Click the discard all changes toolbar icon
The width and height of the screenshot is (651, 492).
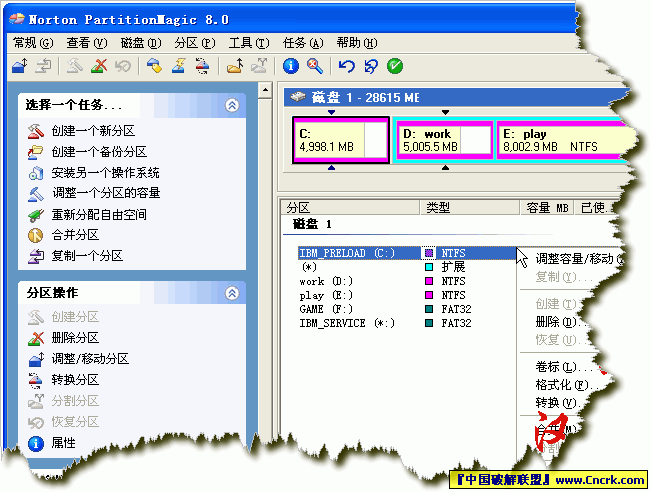(x=371, y=66)
